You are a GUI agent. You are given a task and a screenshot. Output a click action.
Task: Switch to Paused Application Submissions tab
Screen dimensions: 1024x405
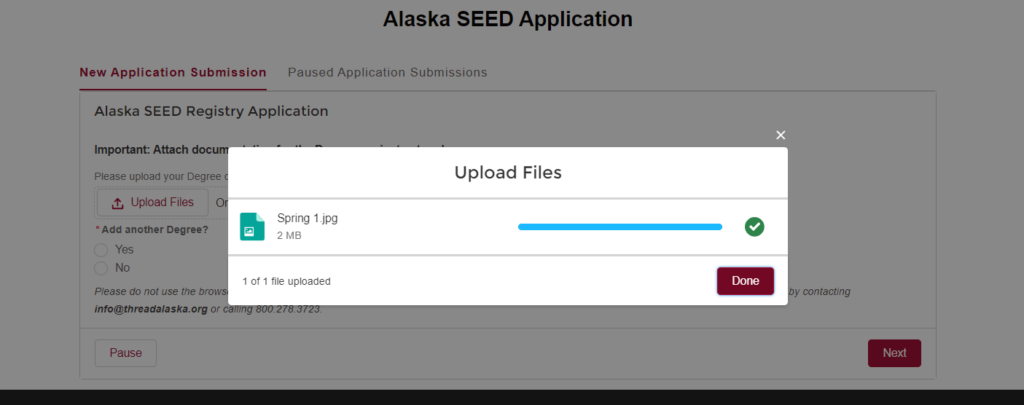(387, 73)
